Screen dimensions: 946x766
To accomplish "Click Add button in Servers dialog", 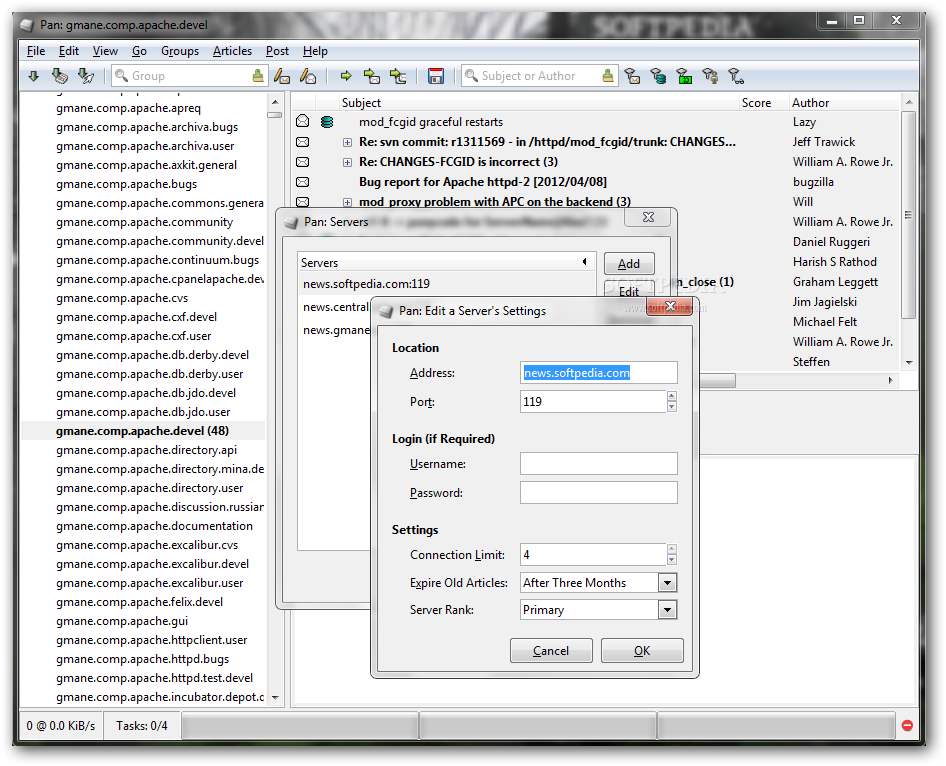I will coord(629,264).
